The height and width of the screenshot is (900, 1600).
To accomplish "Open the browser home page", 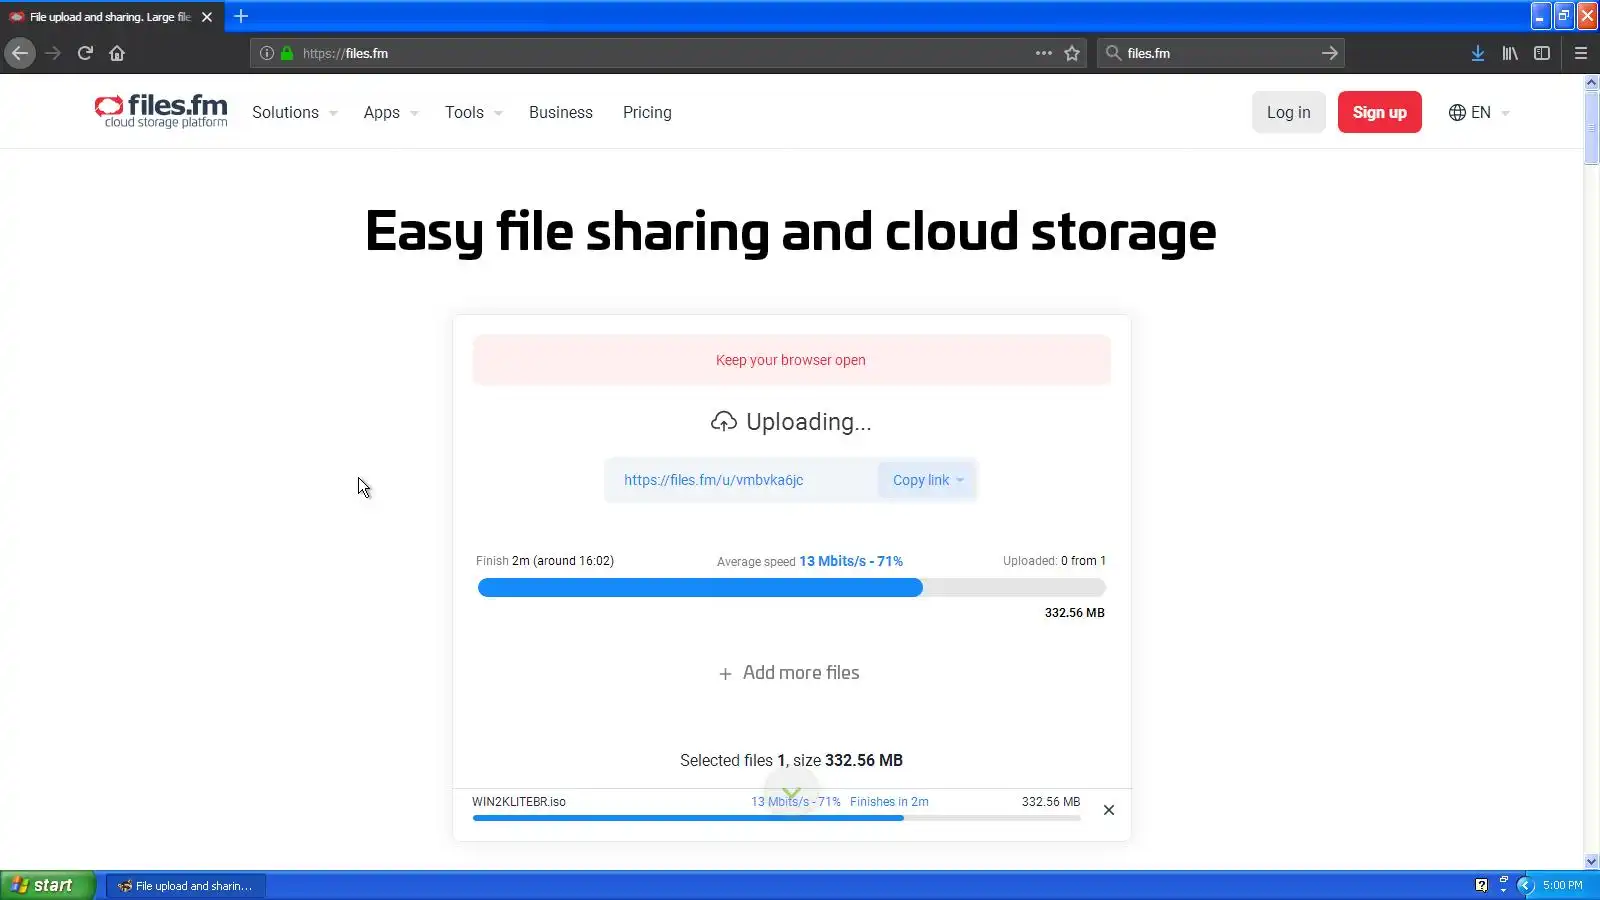I will pos(117,53).
